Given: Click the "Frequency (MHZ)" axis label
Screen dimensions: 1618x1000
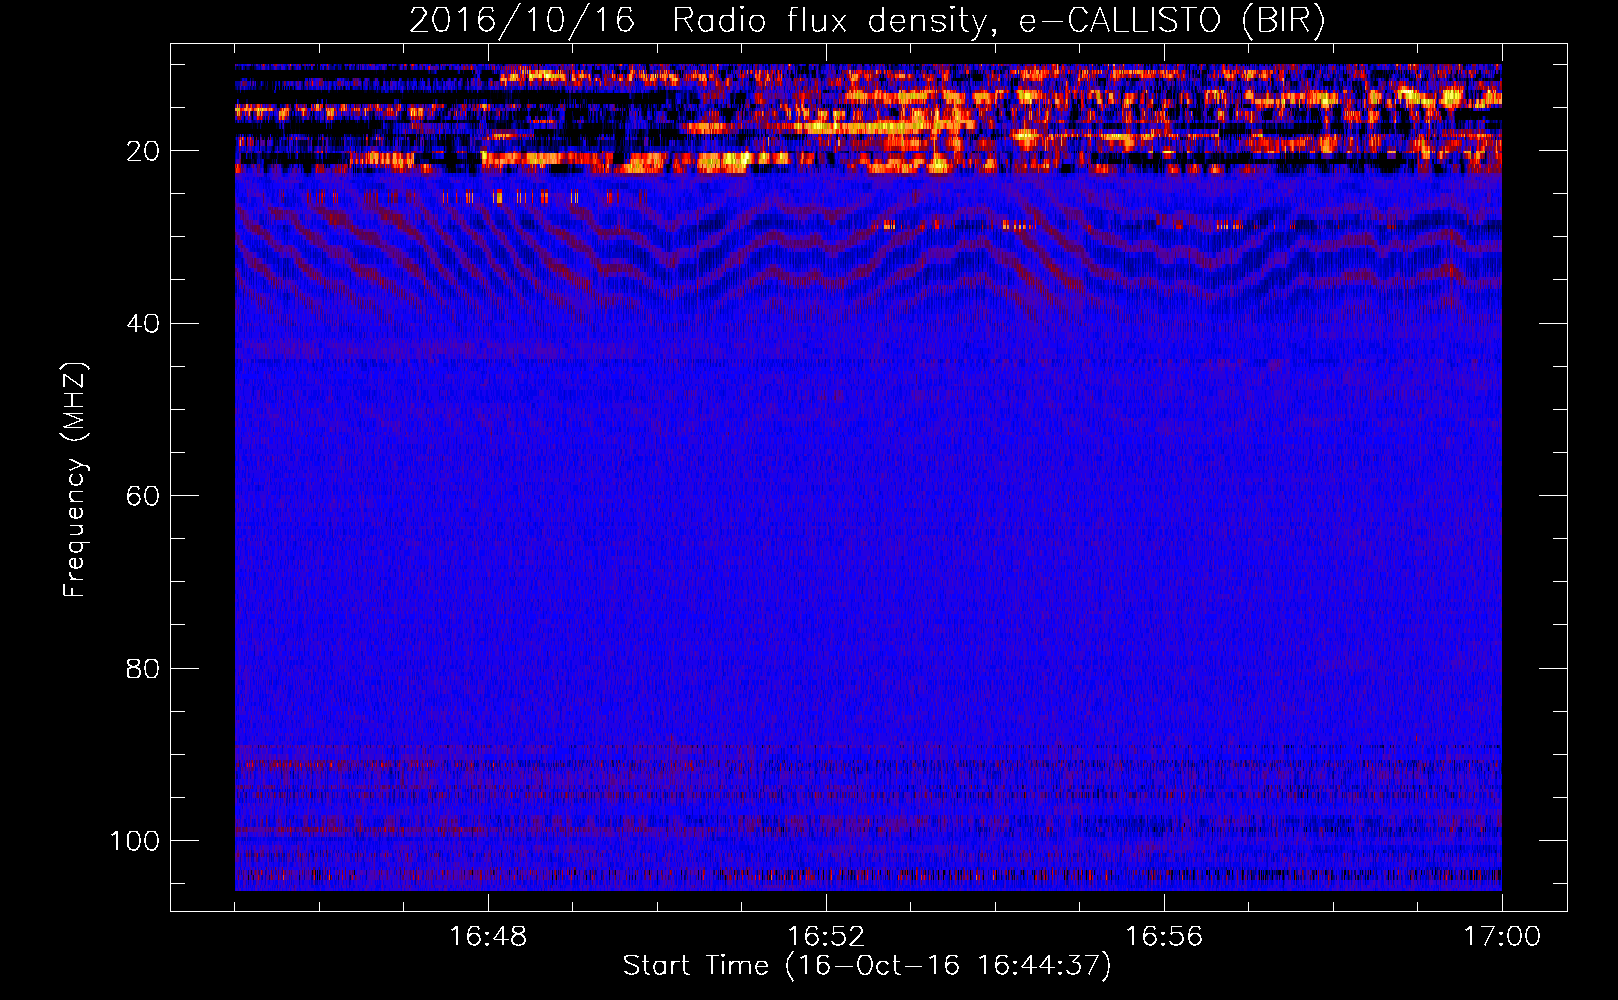Looking at the screenshot, I should click(x=75, y=480).
